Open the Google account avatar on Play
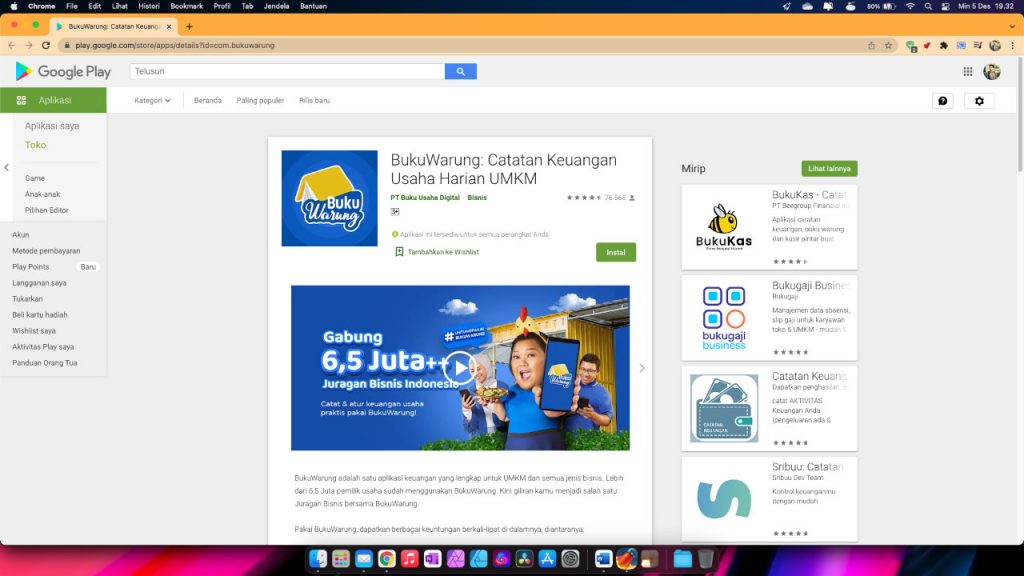 click(991, 71)
